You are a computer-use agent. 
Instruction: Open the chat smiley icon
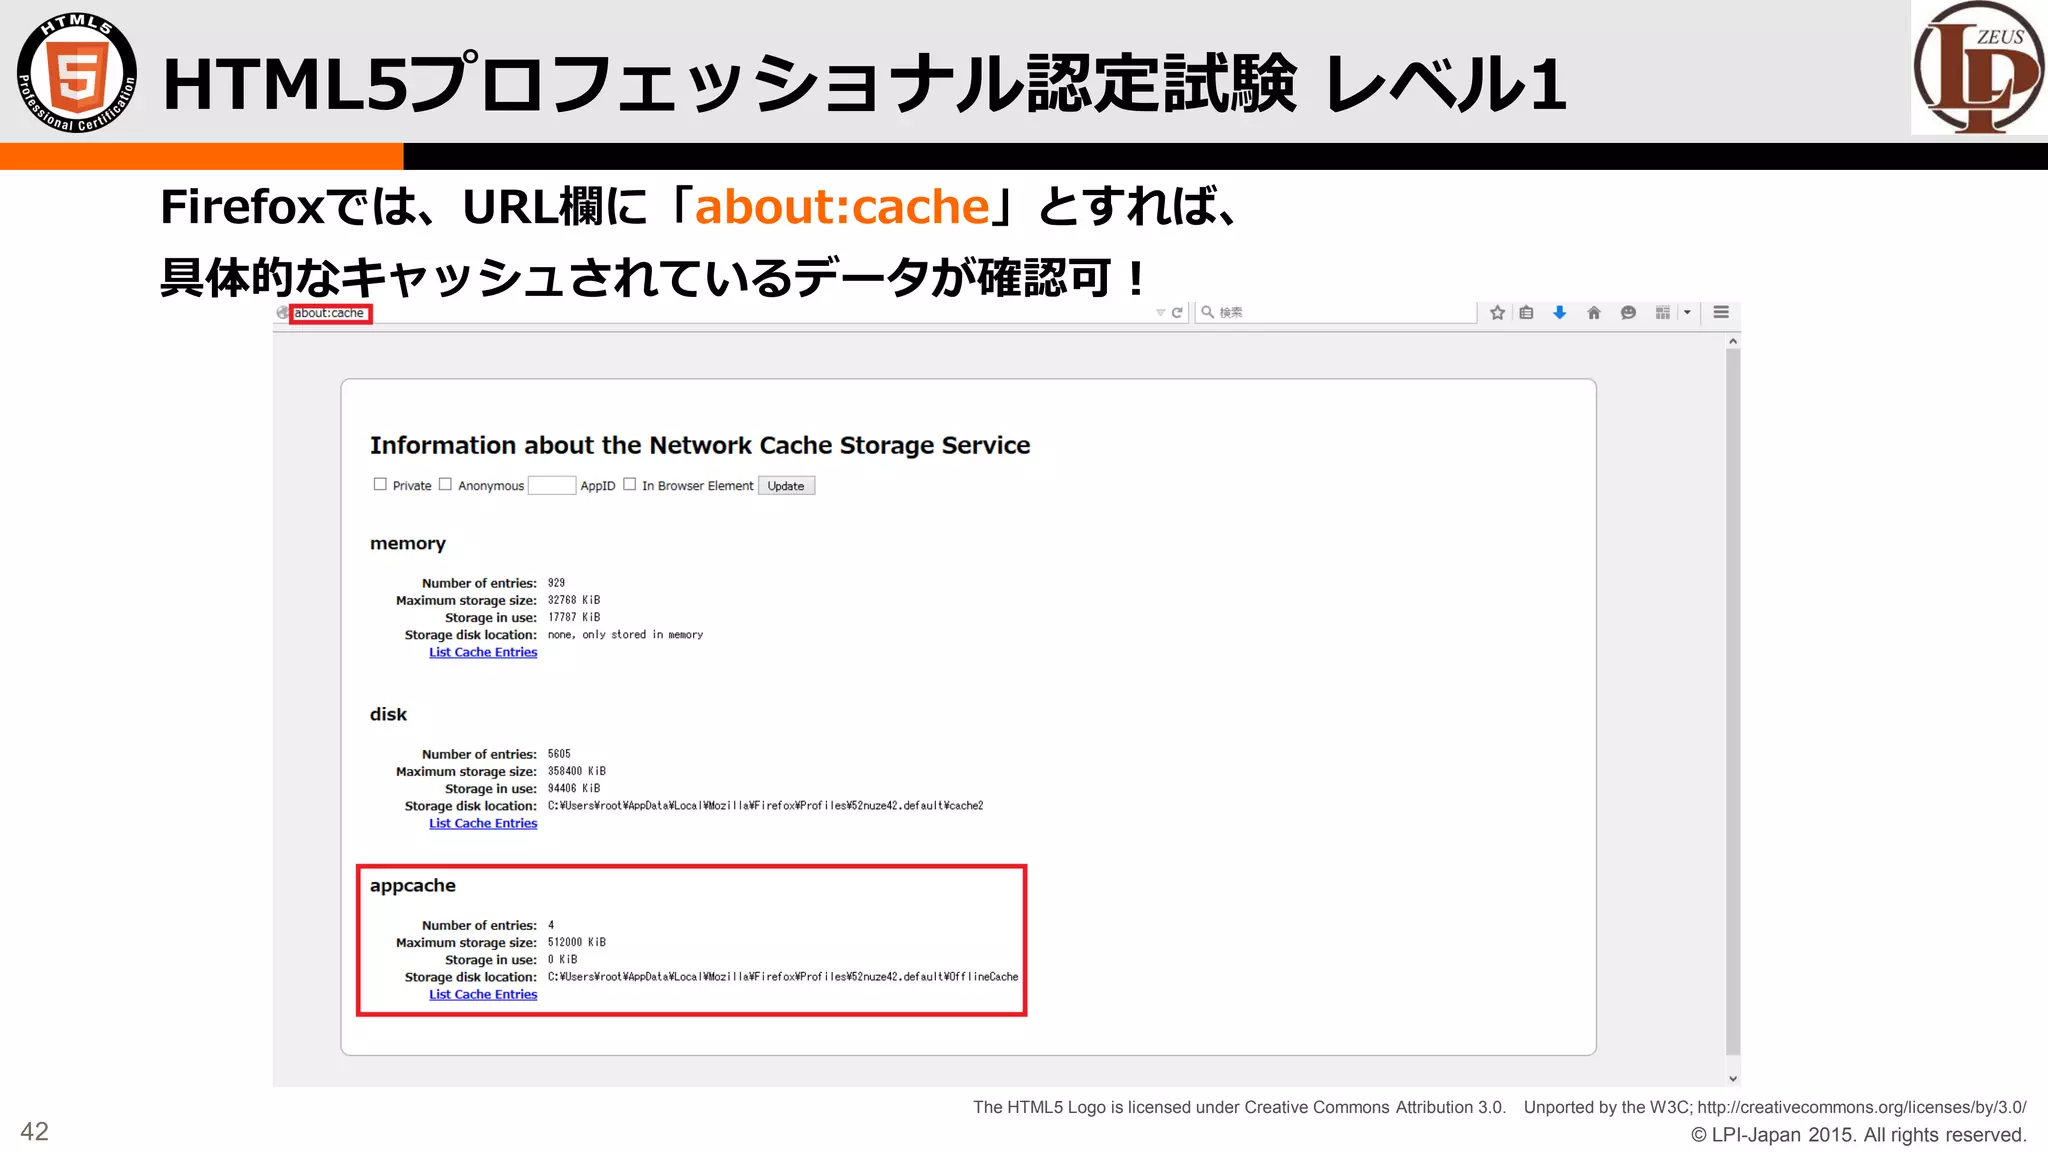point(1628,312)
